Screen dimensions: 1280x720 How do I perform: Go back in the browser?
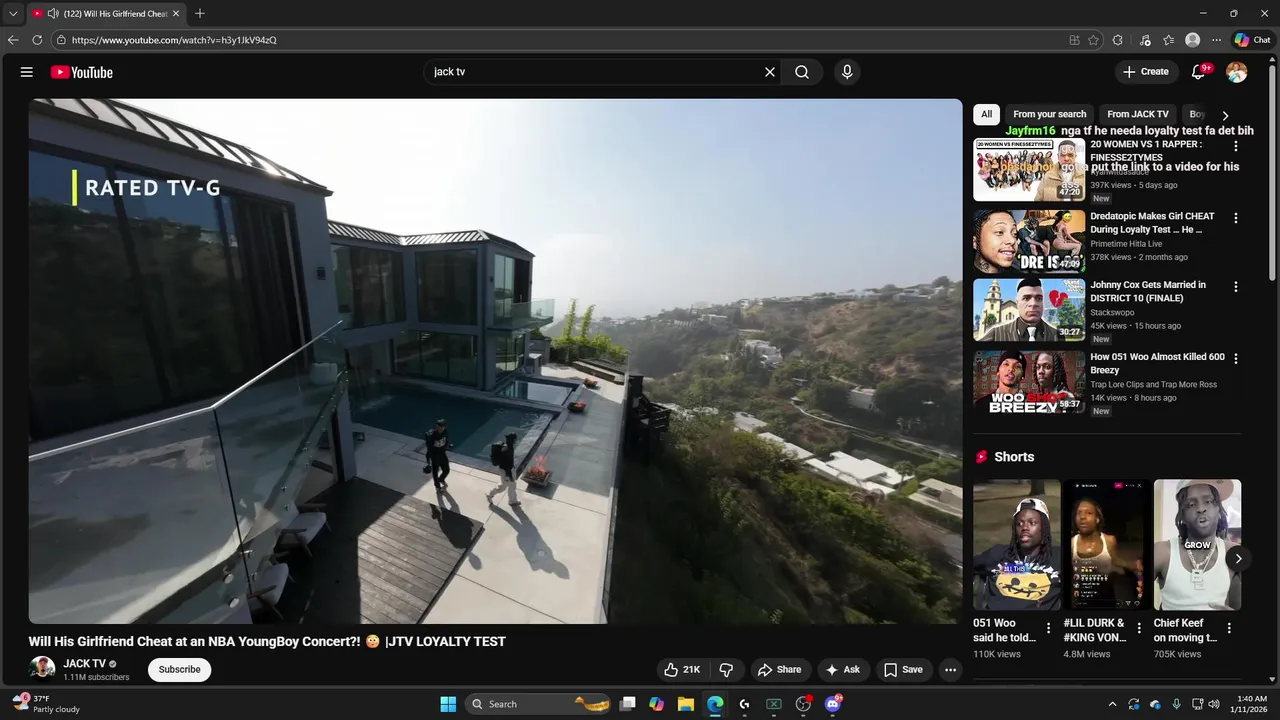[13, 40]
